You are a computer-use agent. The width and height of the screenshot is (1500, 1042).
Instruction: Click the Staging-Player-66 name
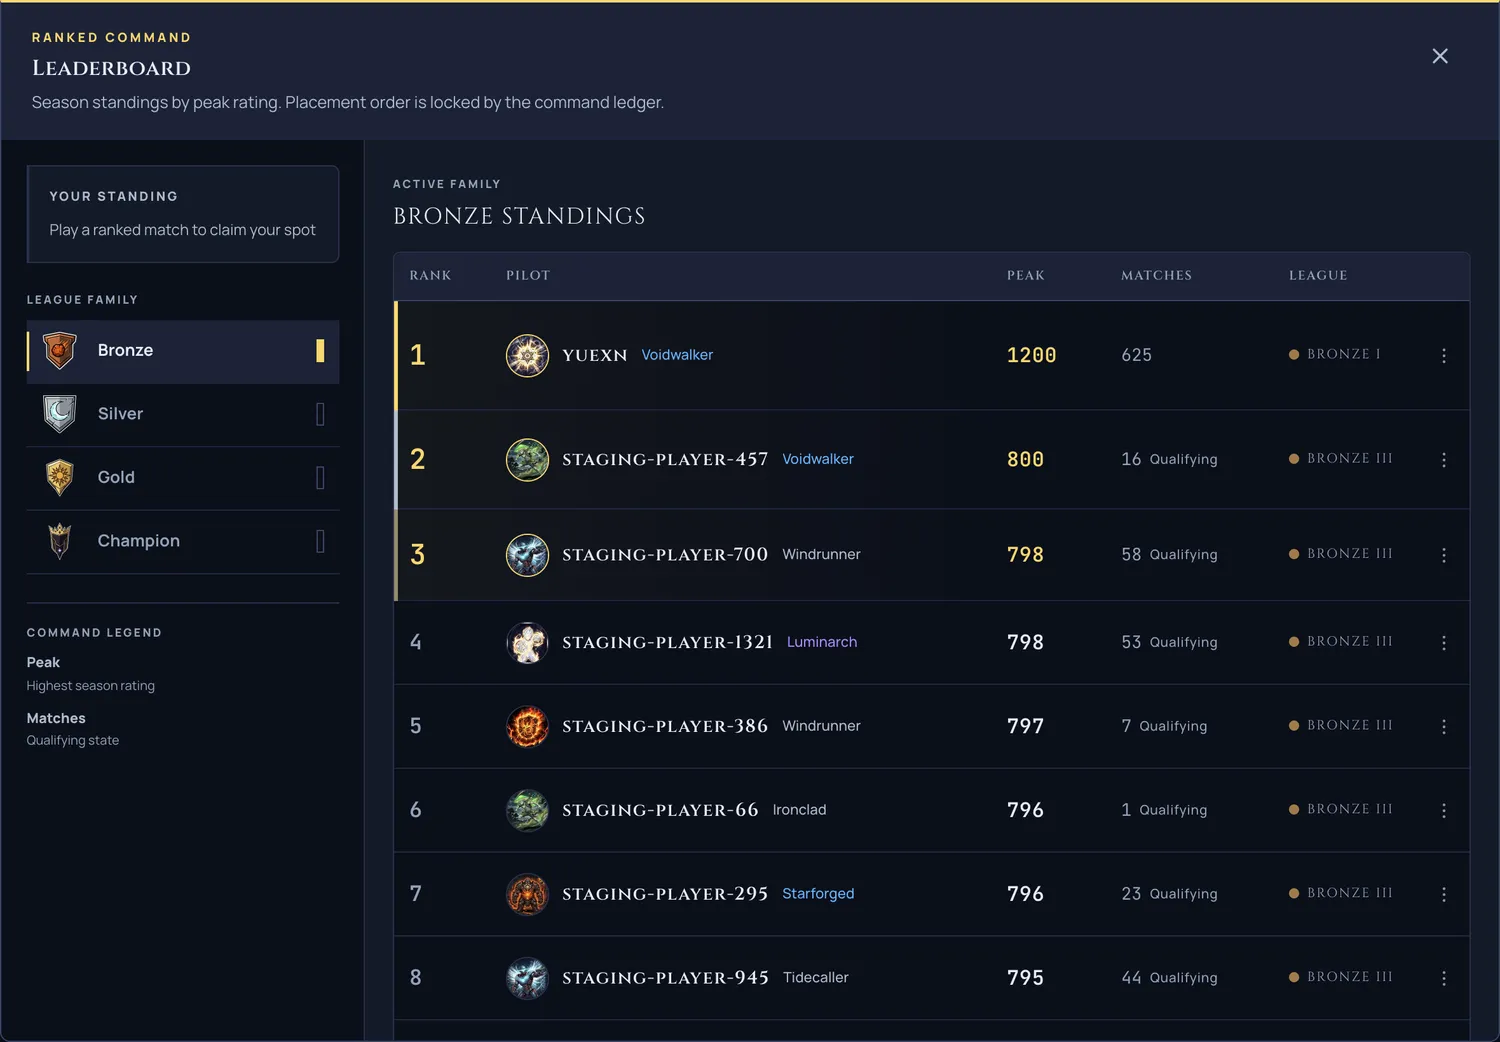click(660, 810)
